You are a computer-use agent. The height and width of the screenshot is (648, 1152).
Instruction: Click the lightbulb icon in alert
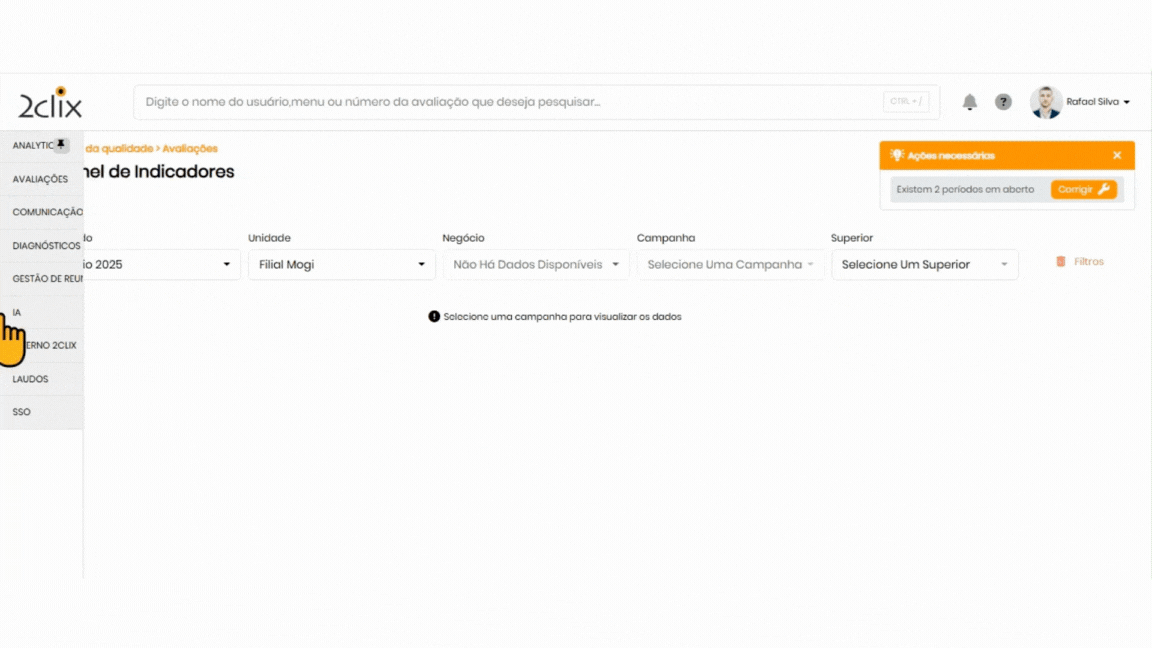click(897, 155)
